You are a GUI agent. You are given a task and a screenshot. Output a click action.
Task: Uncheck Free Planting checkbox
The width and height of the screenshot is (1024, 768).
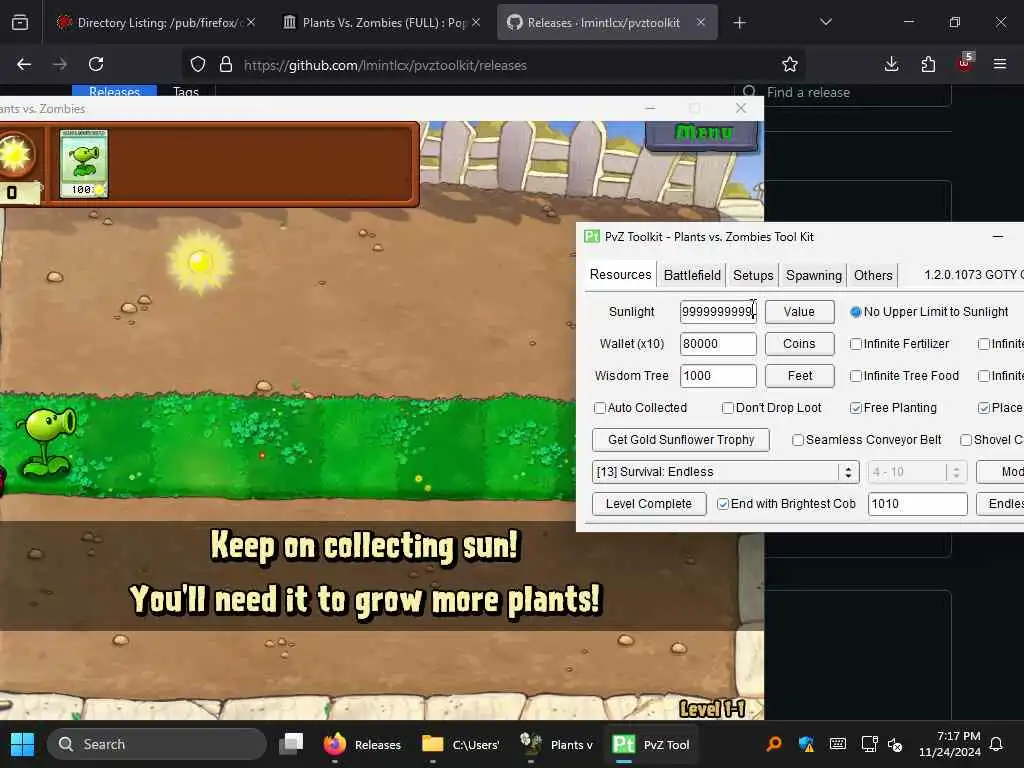pos(893,408)
